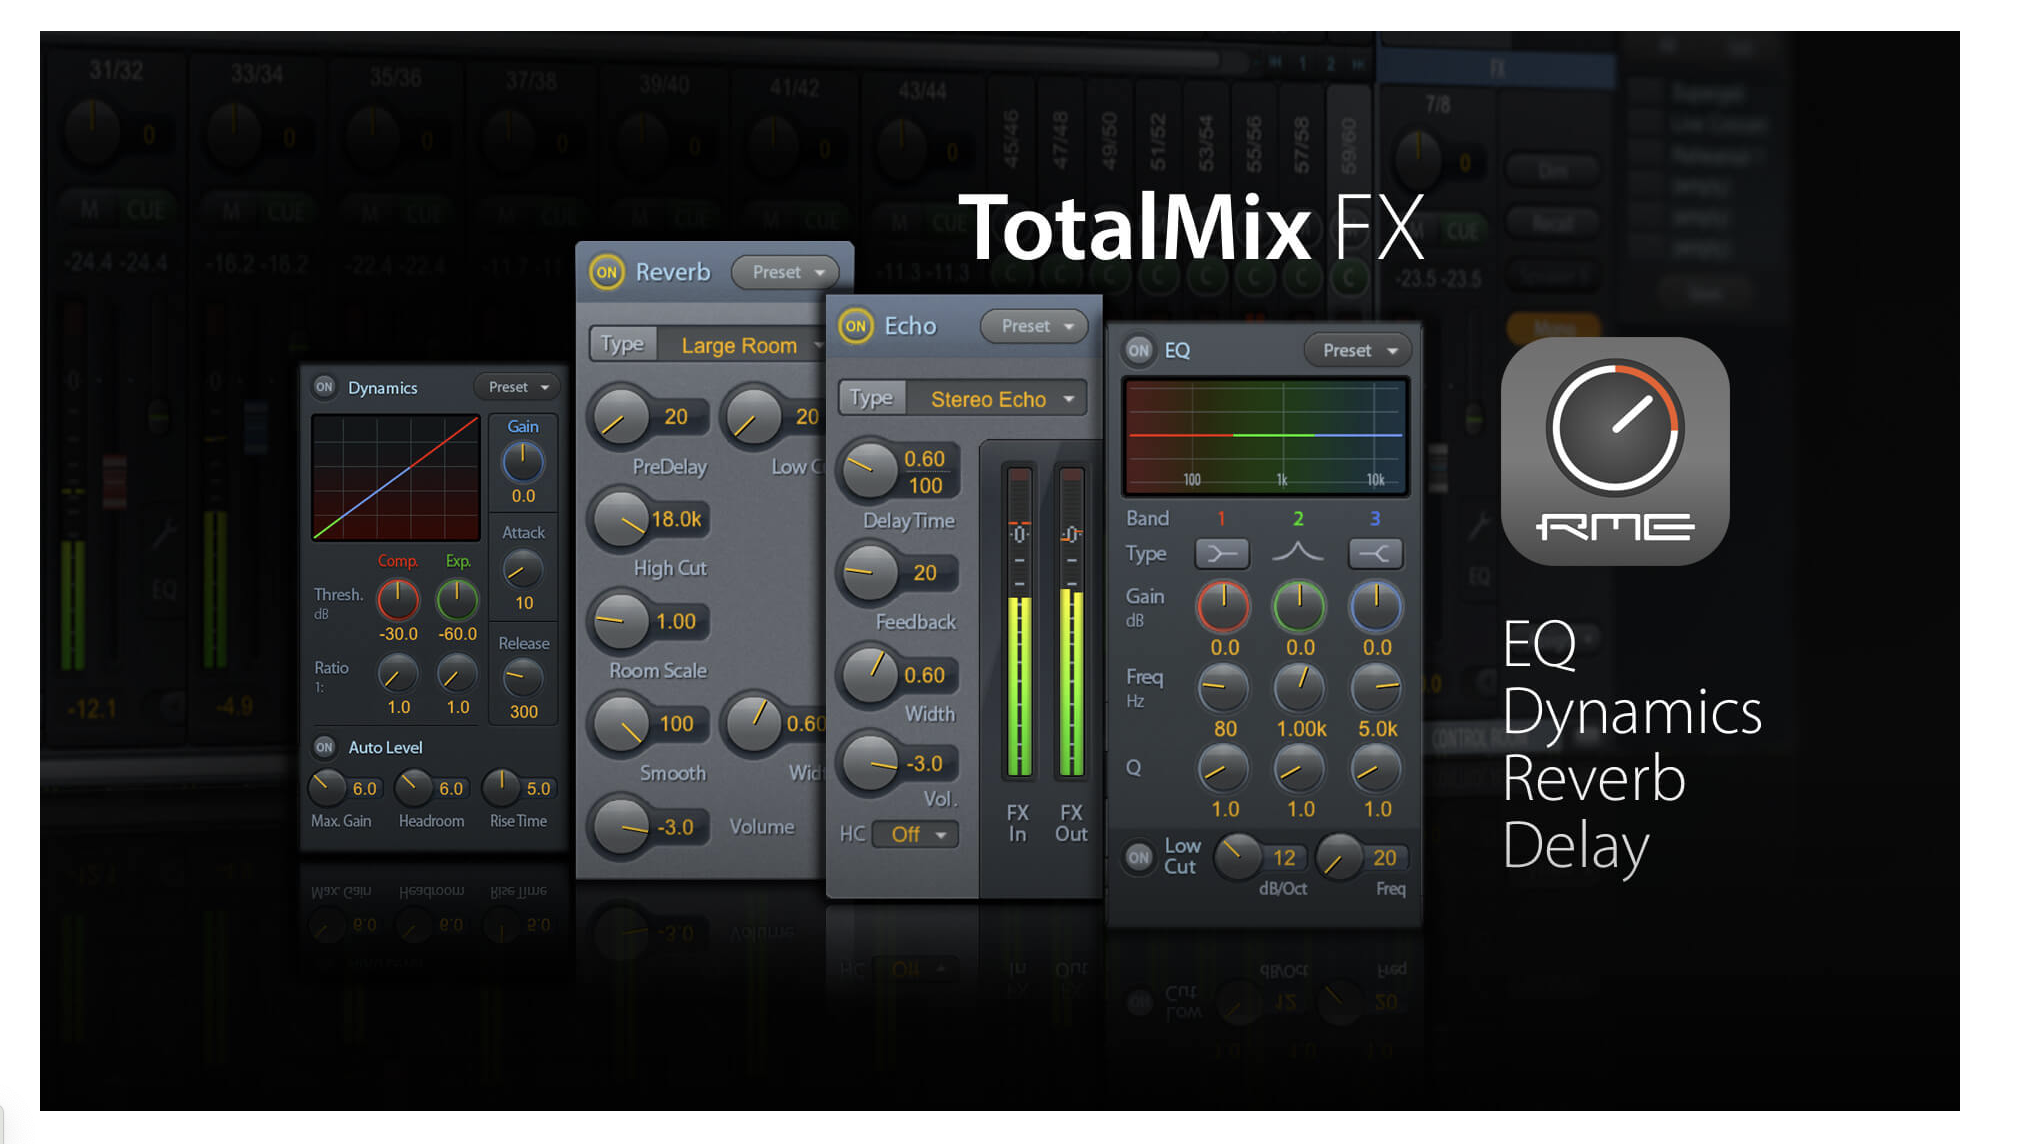
Task: Toggle the Reverb ON button
Action: click(606, 272)
